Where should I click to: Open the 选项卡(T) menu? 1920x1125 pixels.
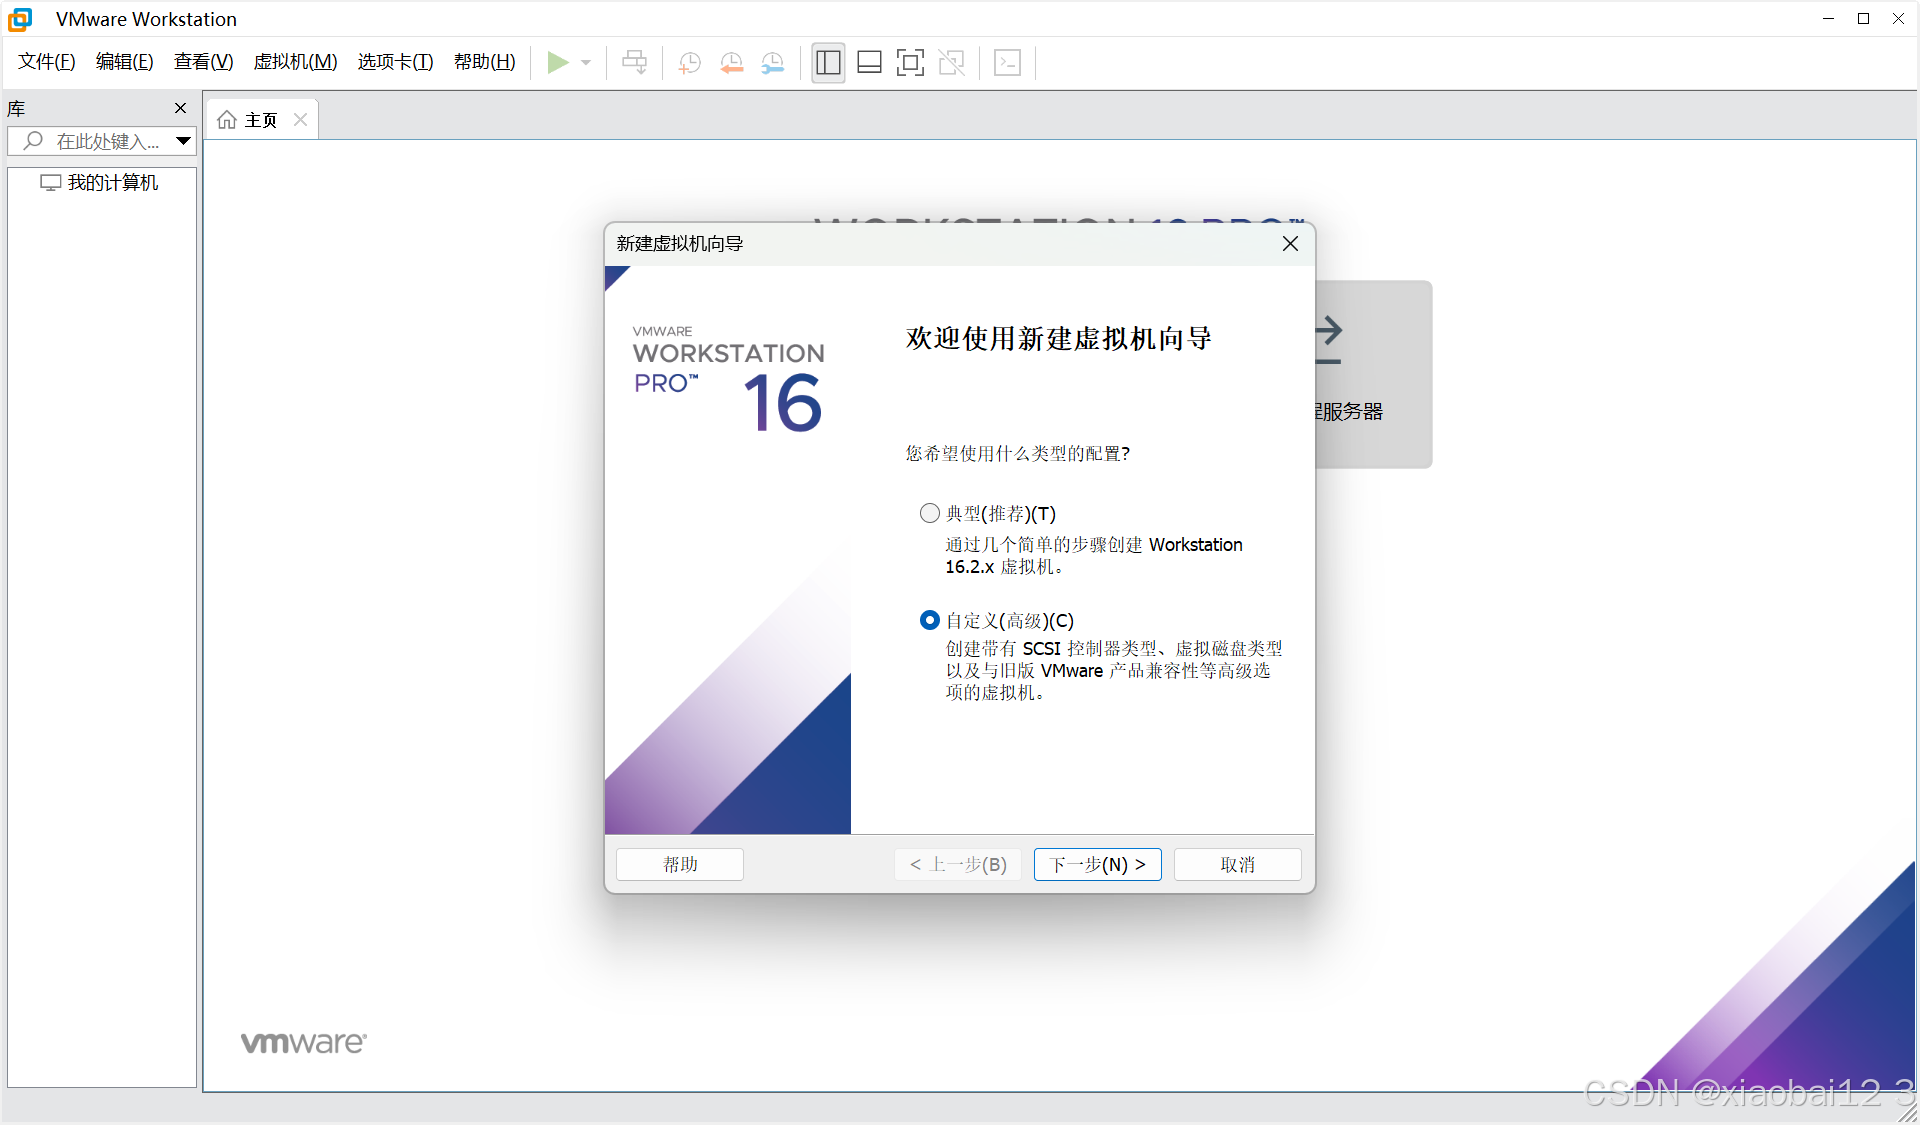coord(395,62)
